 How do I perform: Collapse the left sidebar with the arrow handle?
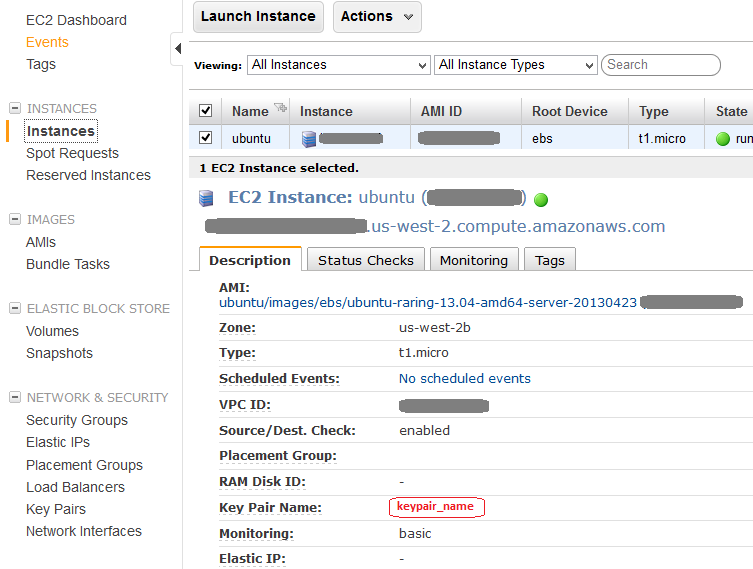coord(177,48)
